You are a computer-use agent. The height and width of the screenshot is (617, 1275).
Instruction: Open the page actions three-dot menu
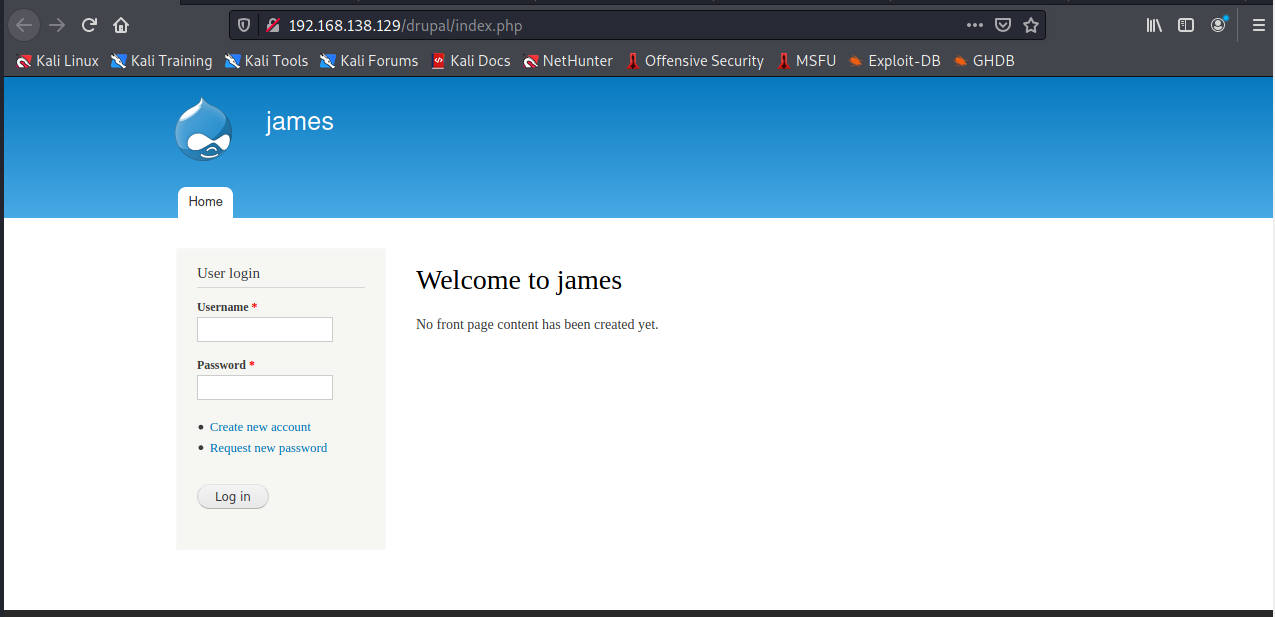975,25
